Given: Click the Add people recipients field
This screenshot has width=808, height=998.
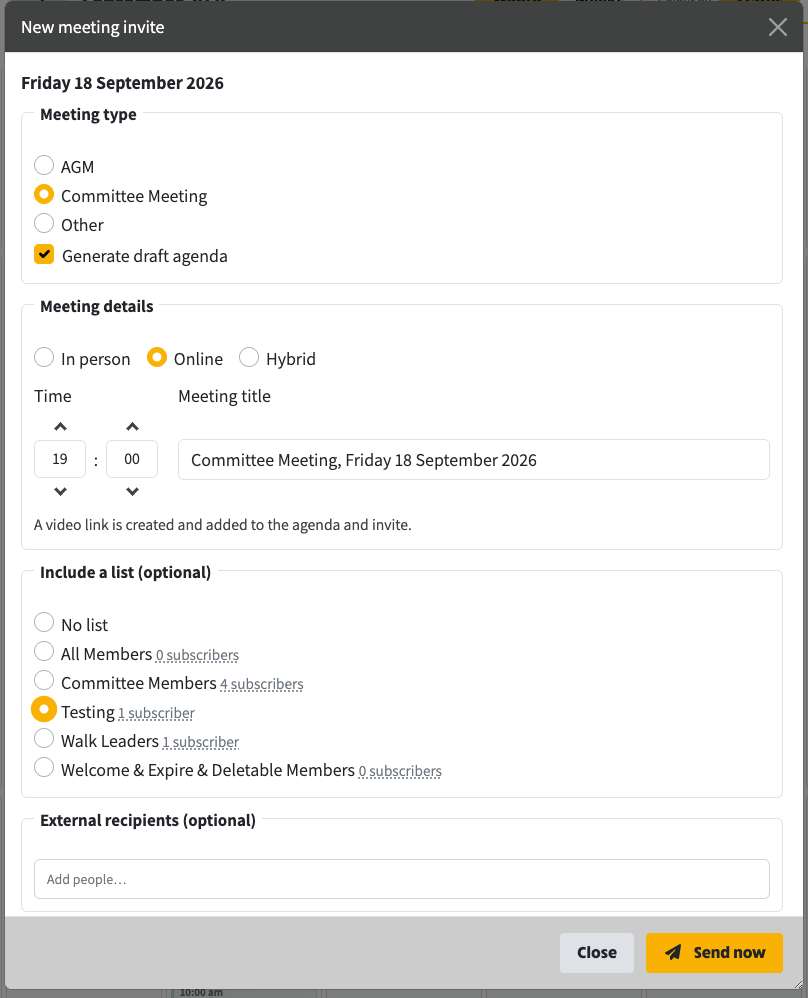Looking at the screenshot, I should tap(402, 879).
